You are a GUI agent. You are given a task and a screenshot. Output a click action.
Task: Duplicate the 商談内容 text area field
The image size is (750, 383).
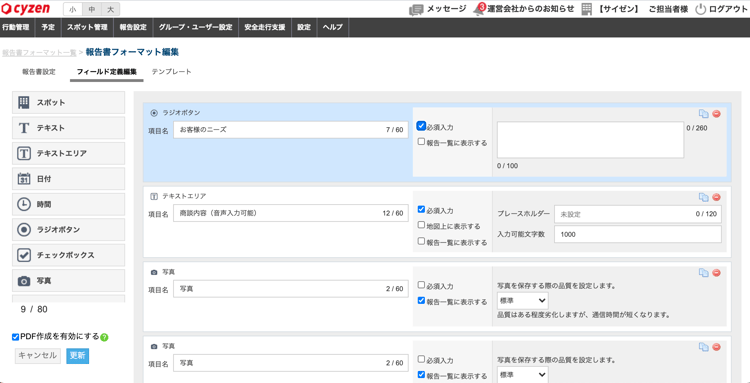[703, 197]
